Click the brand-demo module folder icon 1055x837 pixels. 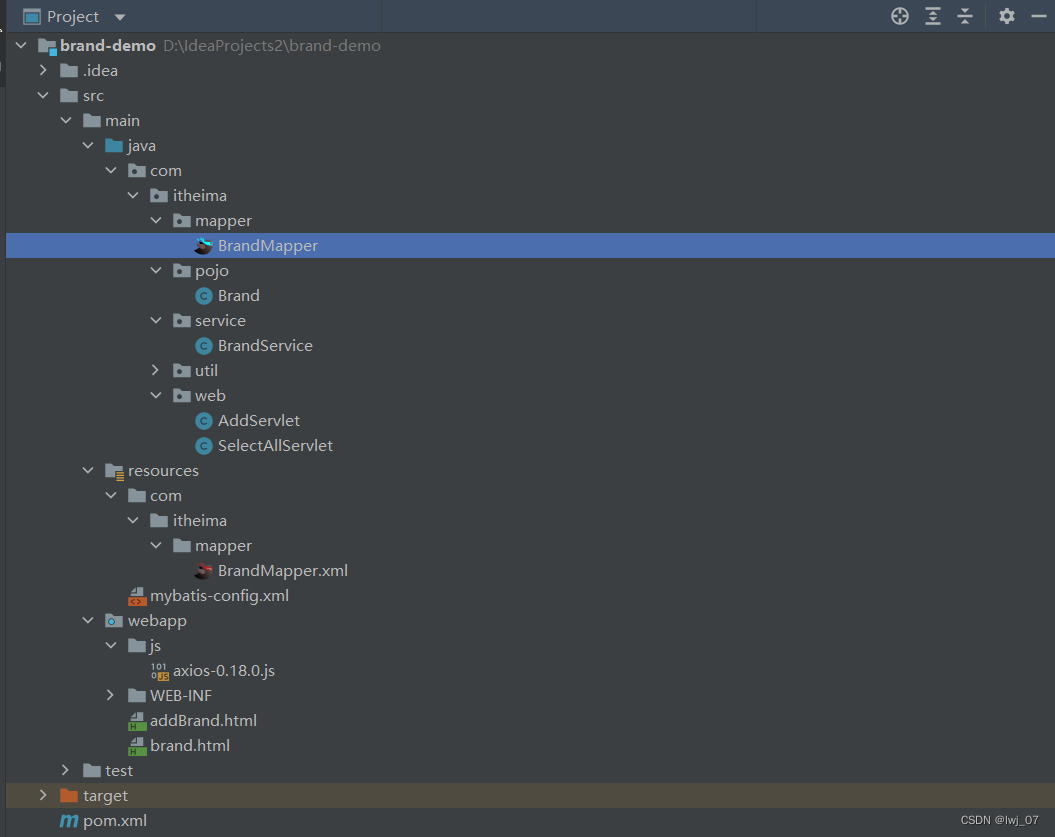[47, 46]
